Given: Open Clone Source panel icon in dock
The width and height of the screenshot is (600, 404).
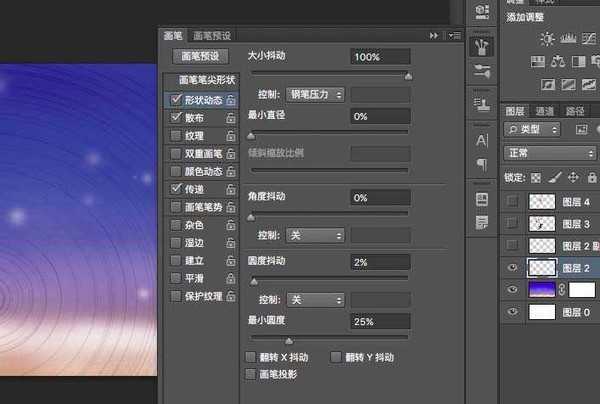Looking at the screenshot, I should point(482,104).
